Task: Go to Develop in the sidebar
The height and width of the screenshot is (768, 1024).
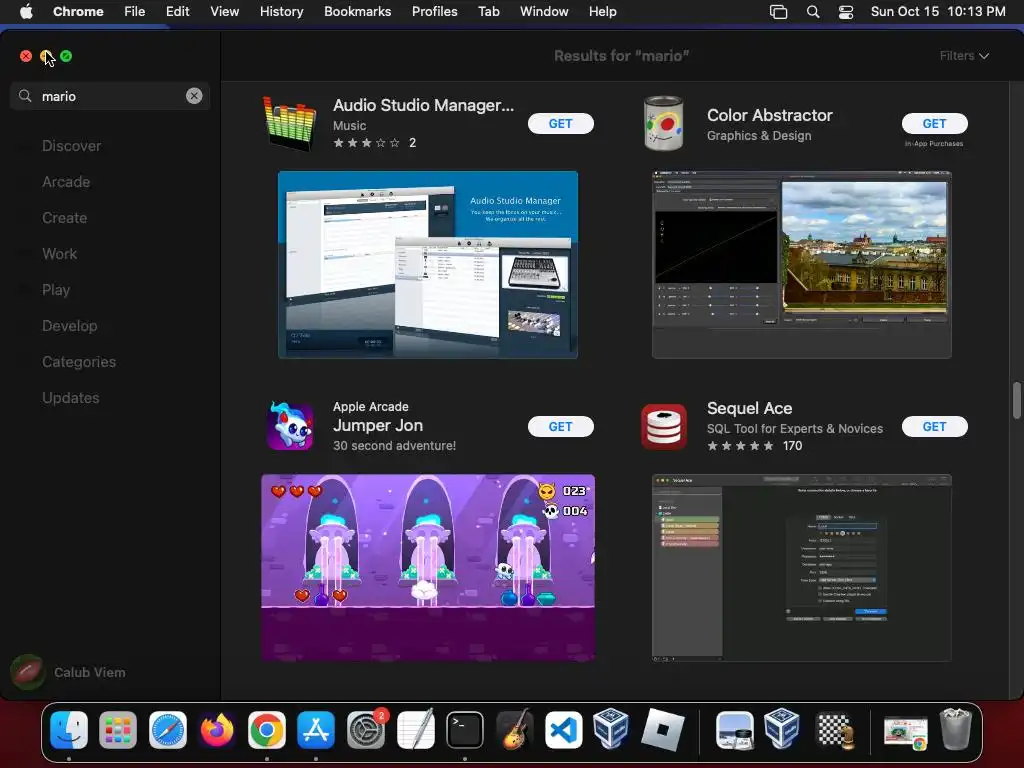Action: click(69, 325)
